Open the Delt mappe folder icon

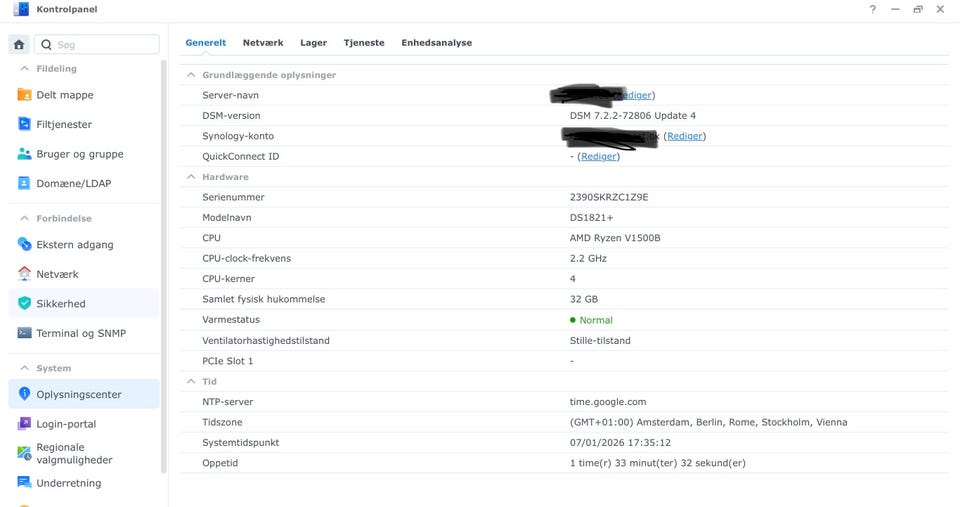point(24,94)
